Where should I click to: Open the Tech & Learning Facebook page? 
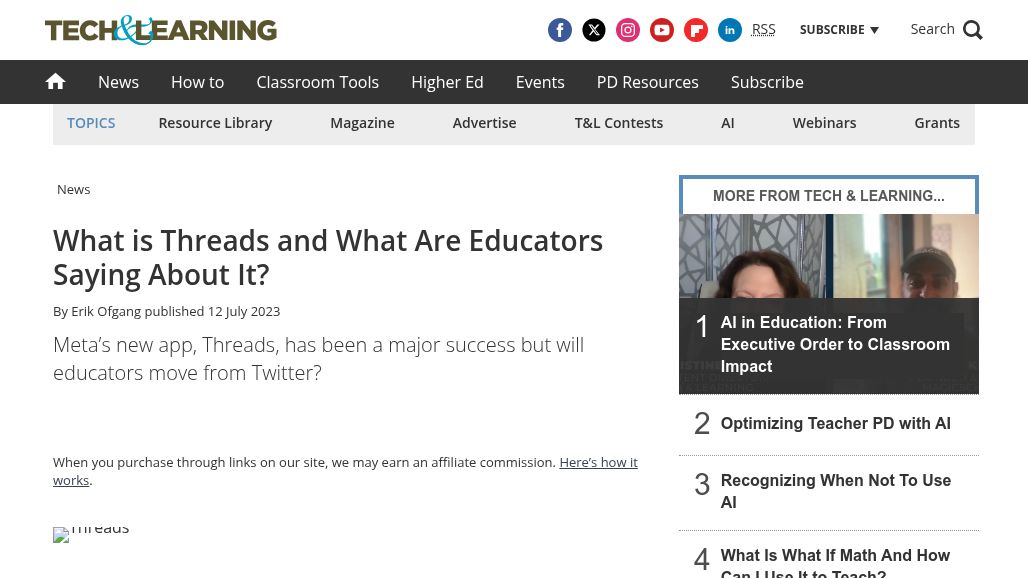559,30
